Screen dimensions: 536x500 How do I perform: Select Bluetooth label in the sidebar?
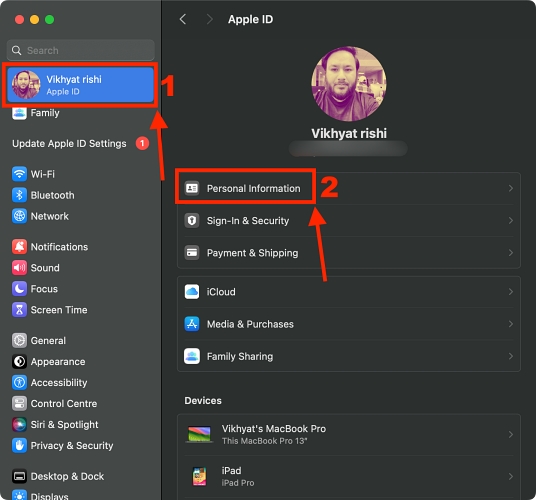[52, 195]
